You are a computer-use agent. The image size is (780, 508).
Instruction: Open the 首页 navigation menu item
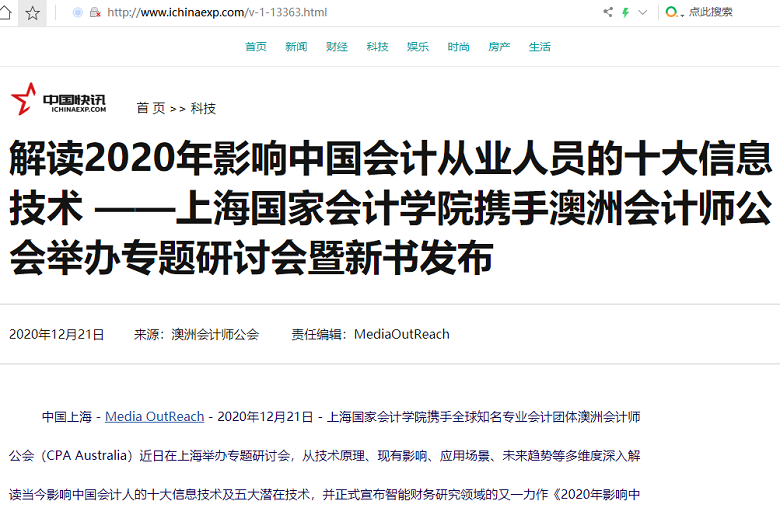pyautogui.click(x=256, y=47)
